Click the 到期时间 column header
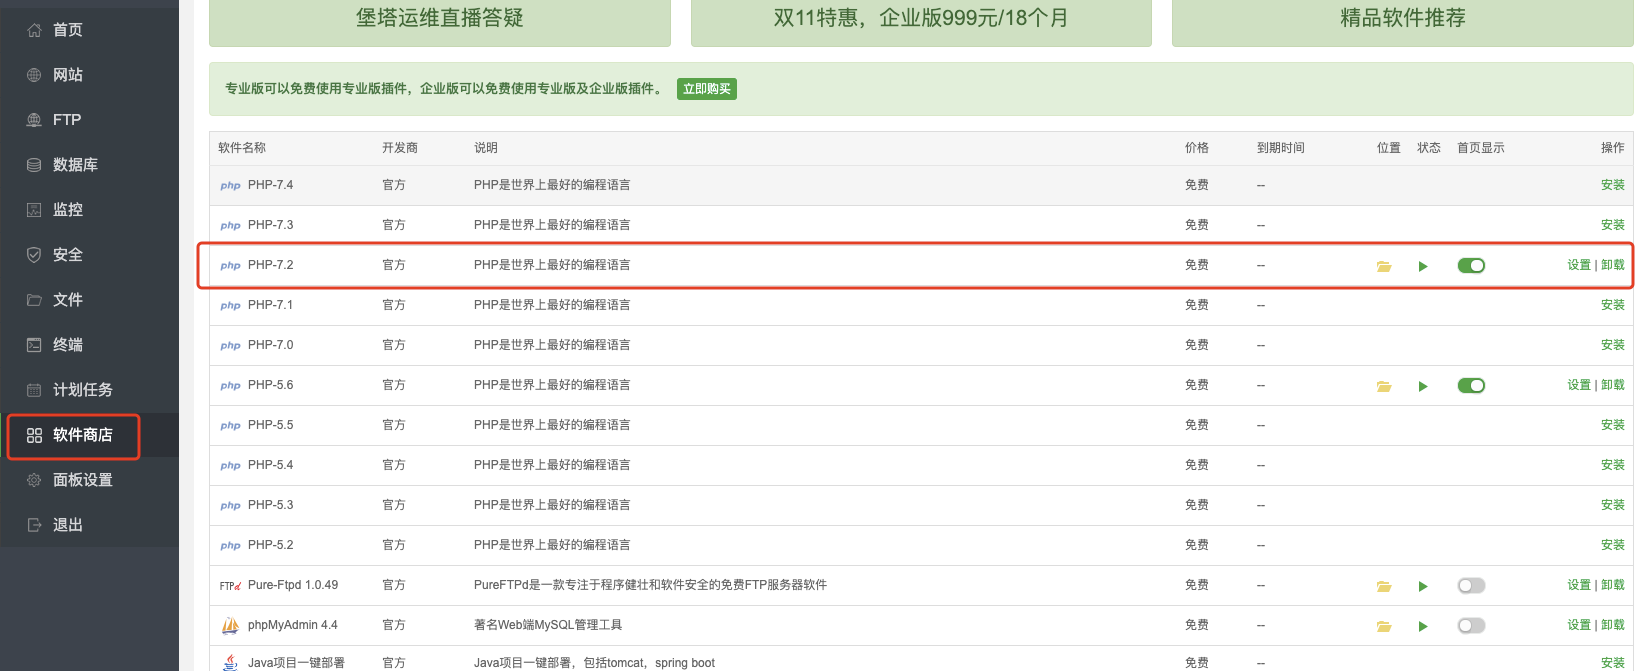 click(1281, 148)
